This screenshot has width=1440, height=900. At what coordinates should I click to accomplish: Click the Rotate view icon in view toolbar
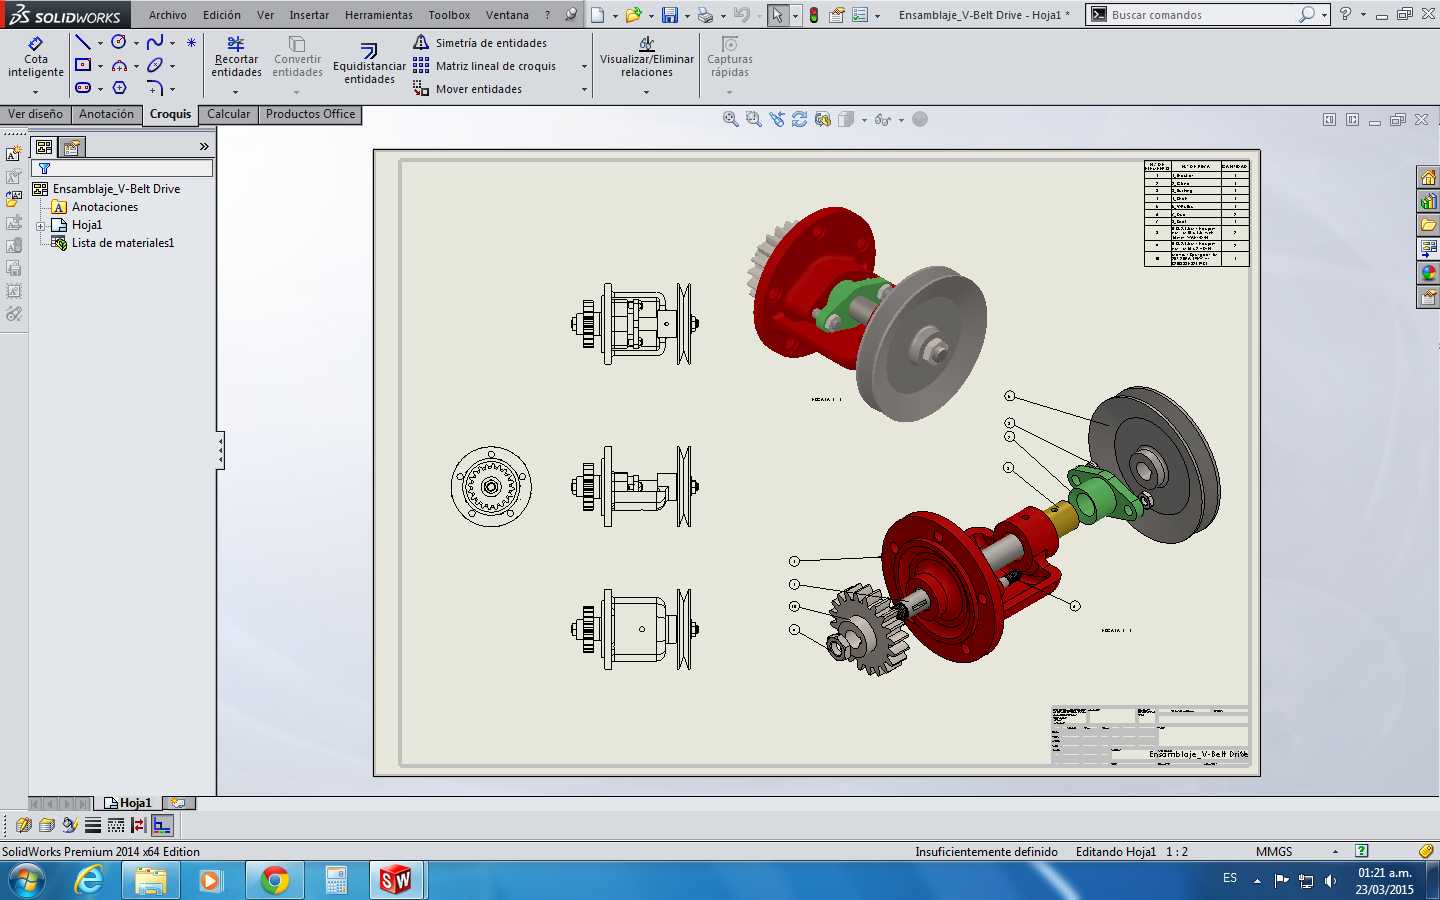pyautogui.click(x=800, y=119)
